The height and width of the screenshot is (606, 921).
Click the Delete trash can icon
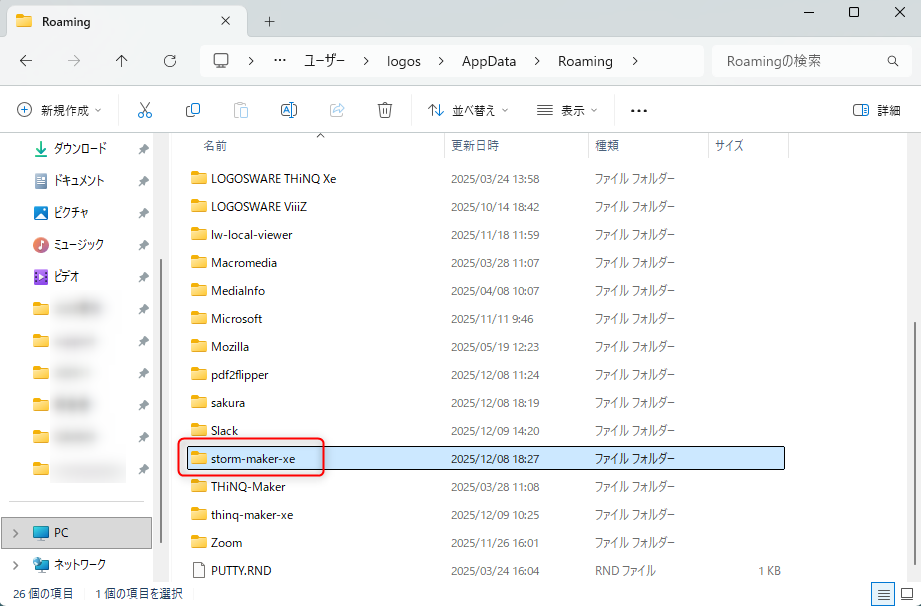385,110
